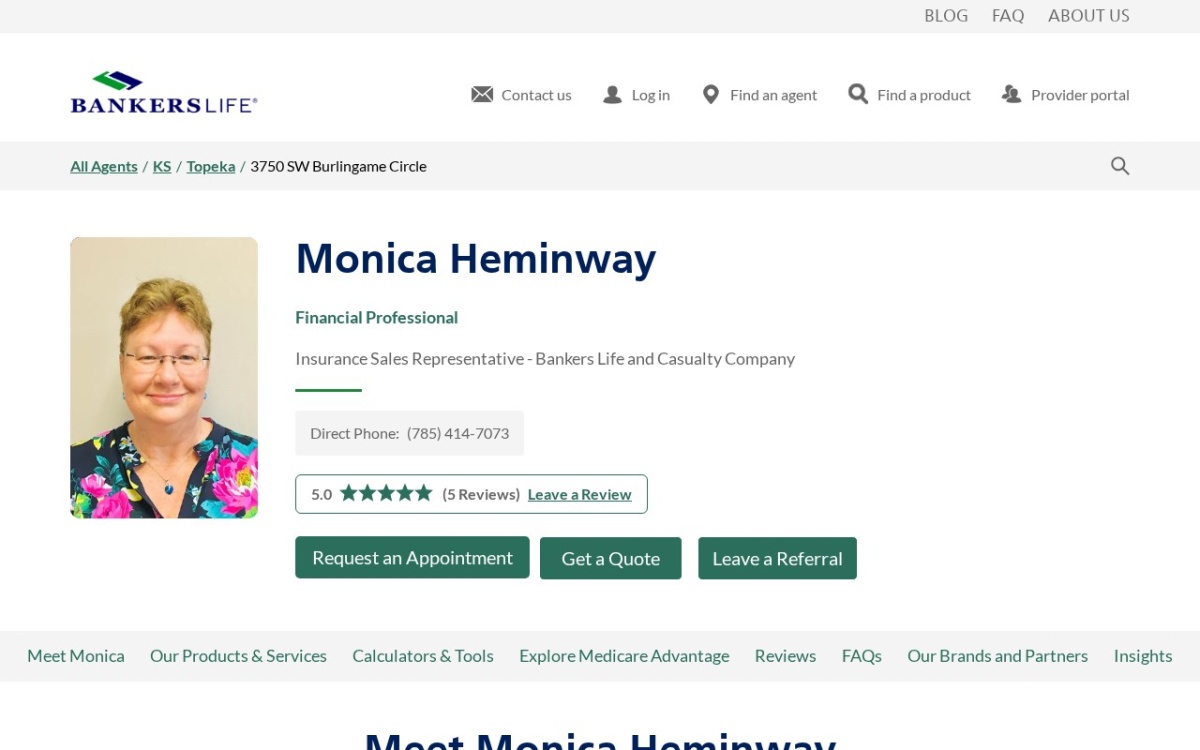1200x750 pixels.
Task: Go to the KS breadcrumb link
Action: pos(162,166)
